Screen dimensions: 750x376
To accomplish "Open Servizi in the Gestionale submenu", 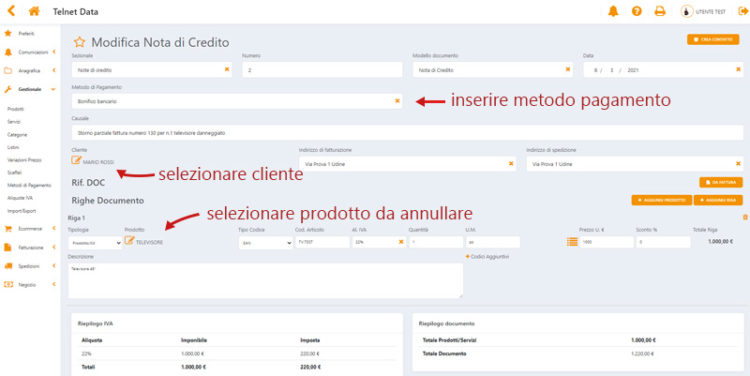I will pos(14,122).
